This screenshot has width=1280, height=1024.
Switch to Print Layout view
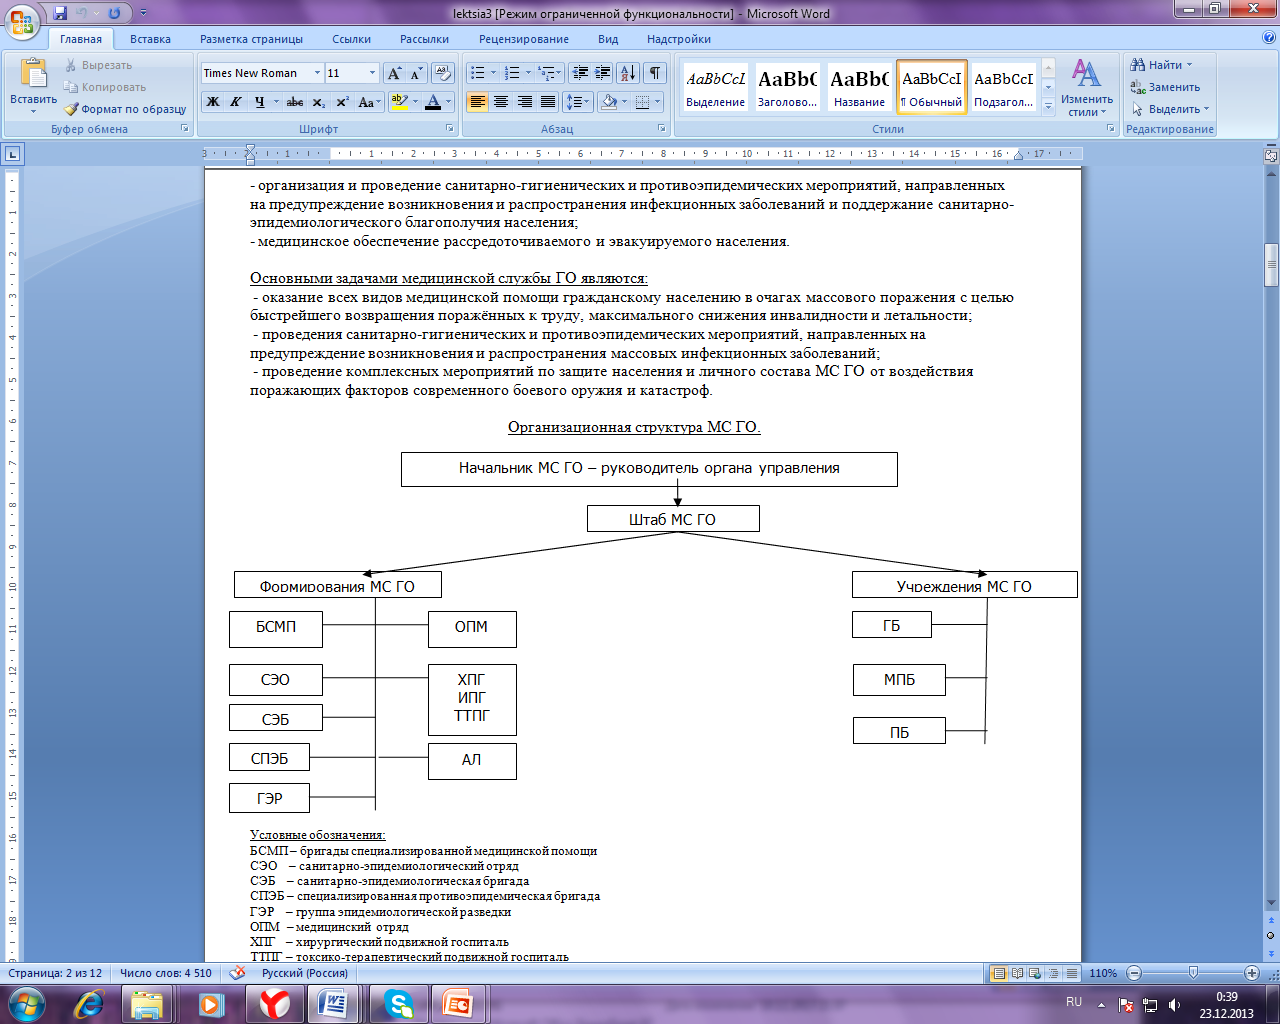[998, 973]
